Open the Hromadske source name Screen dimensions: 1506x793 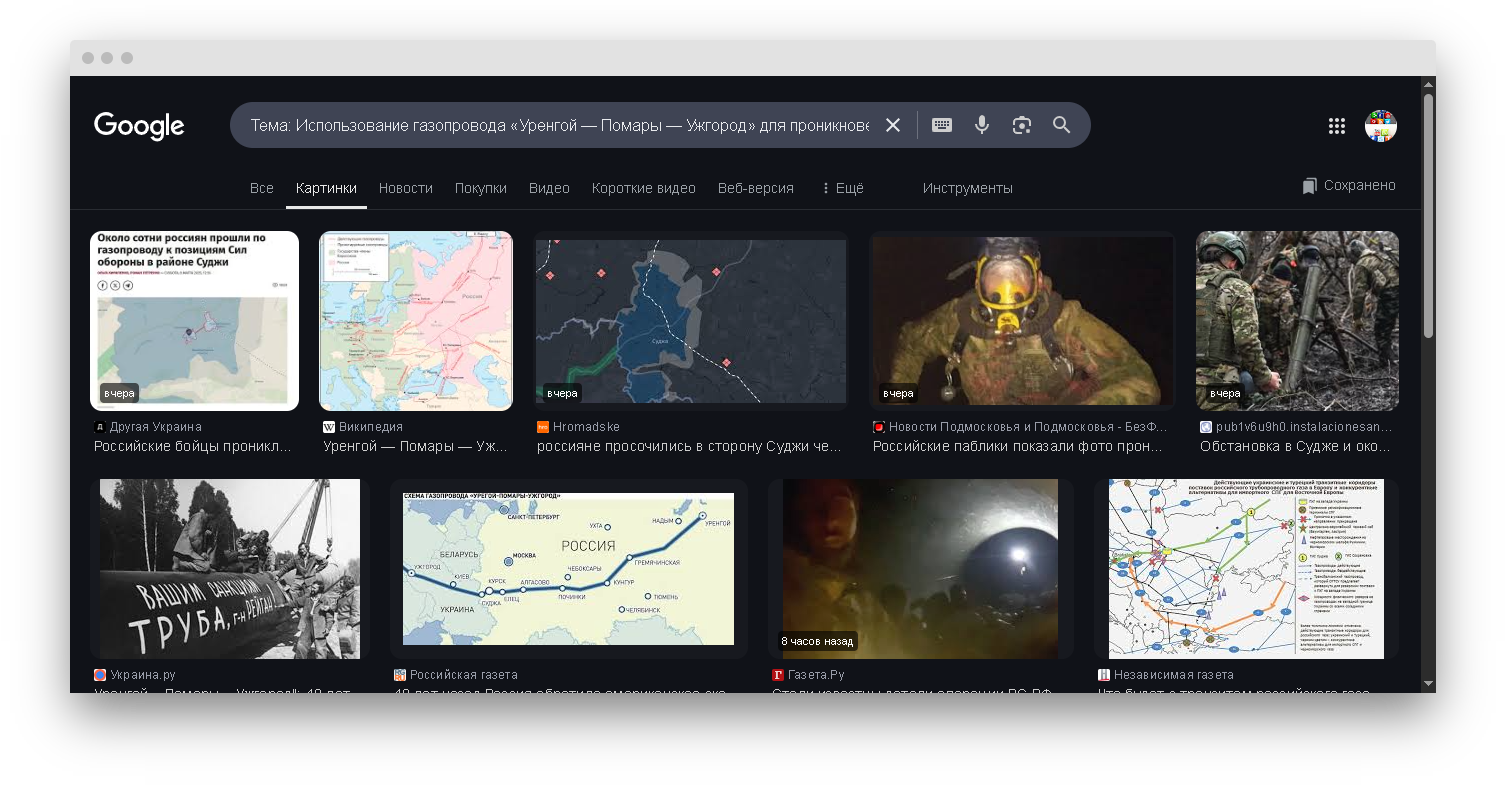point(586,427)
